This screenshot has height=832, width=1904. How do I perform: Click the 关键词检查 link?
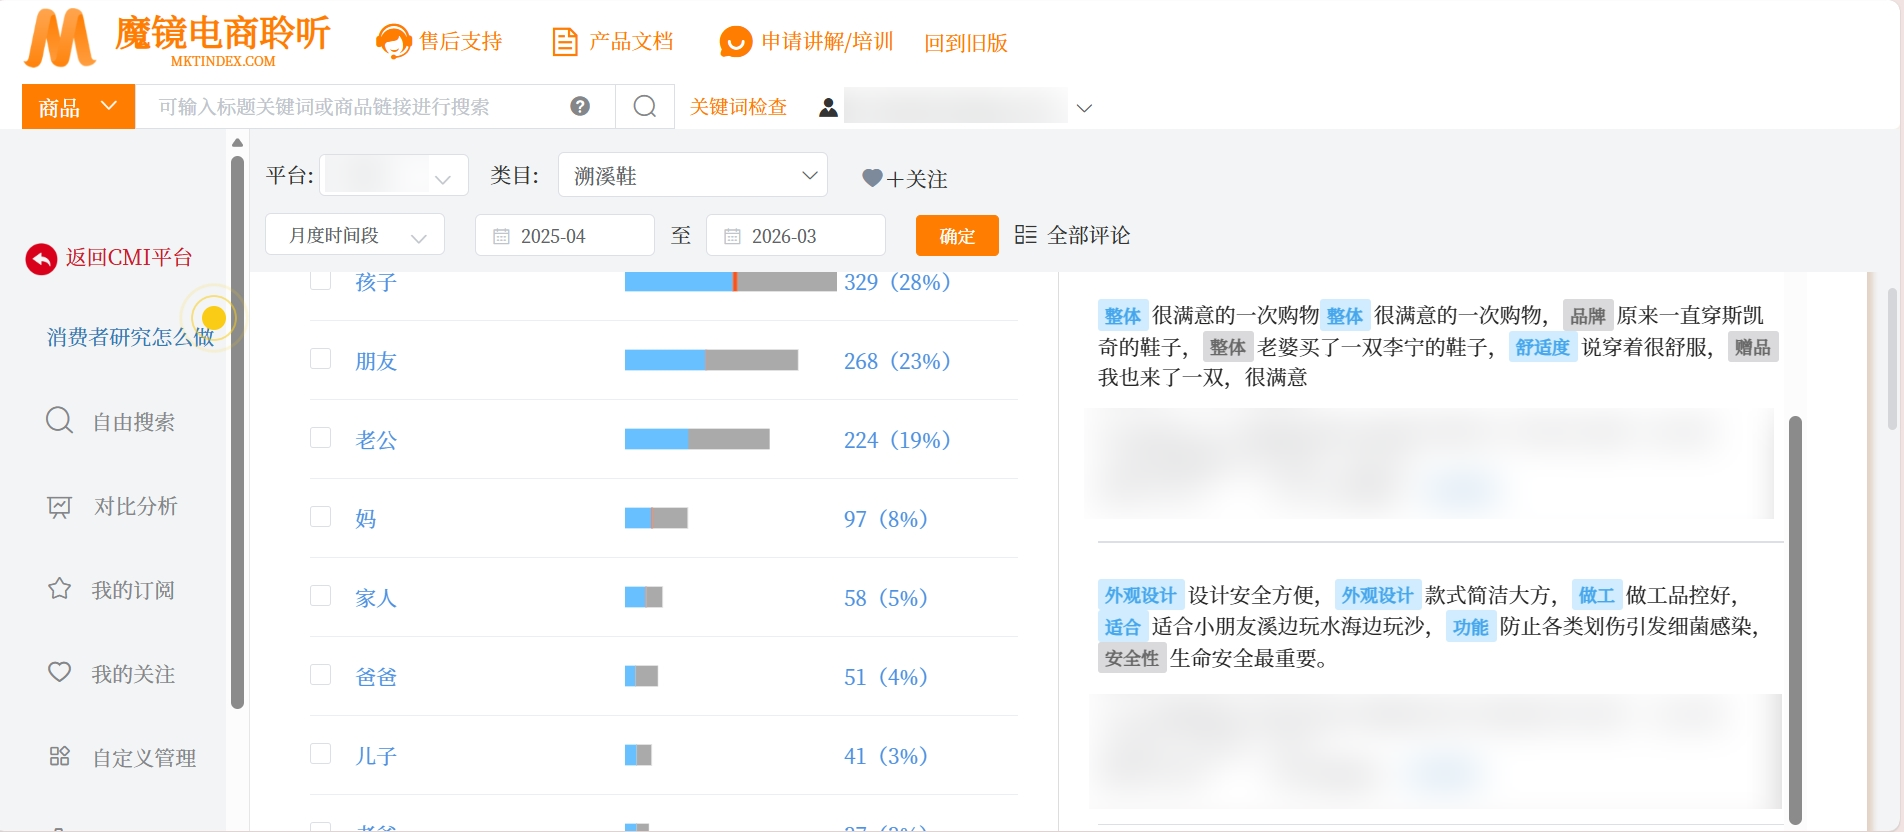pos(738,107)
